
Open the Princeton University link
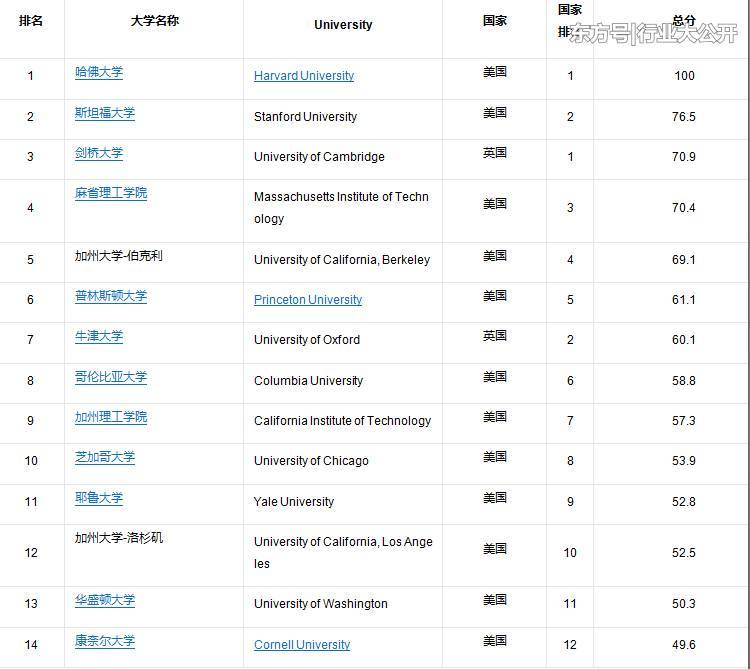pyautogui.click(x=308, y=300)
